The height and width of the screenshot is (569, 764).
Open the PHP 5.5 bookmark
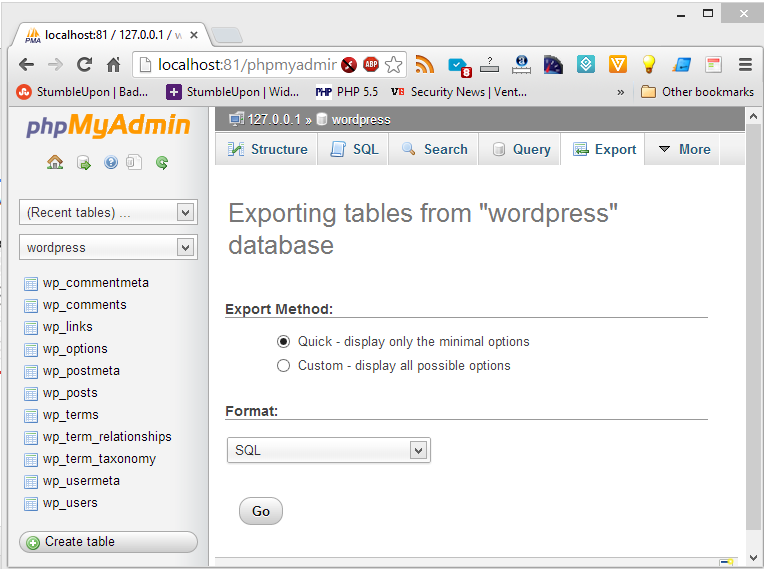(x=346, y=92)
